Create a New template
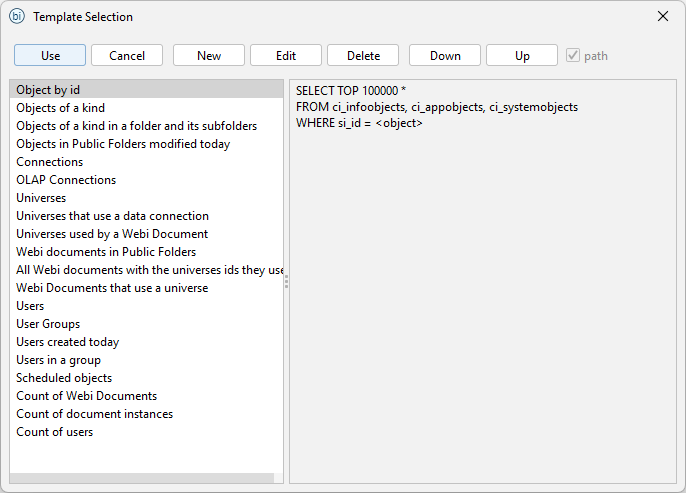Screen dimensions: 686x493 click(209, 56)
